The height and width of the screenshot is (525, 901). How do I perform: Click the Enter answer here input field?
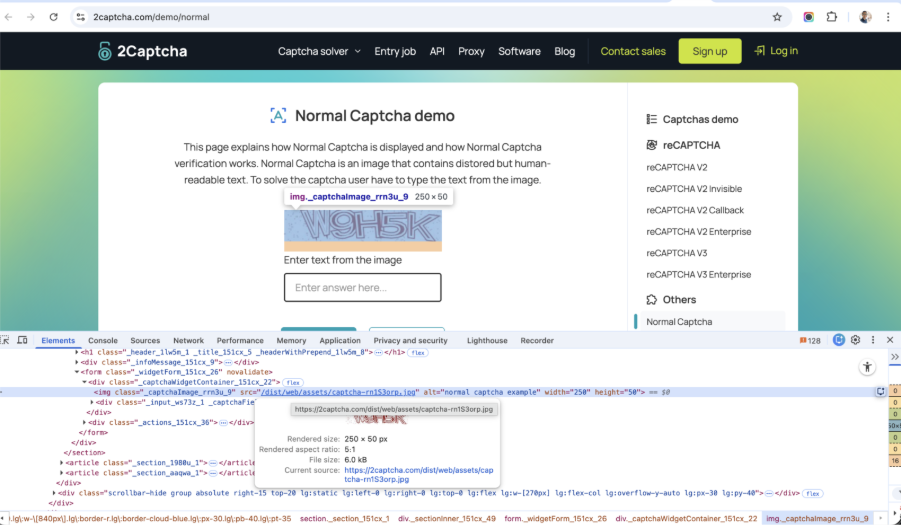[x=363, y=287]
